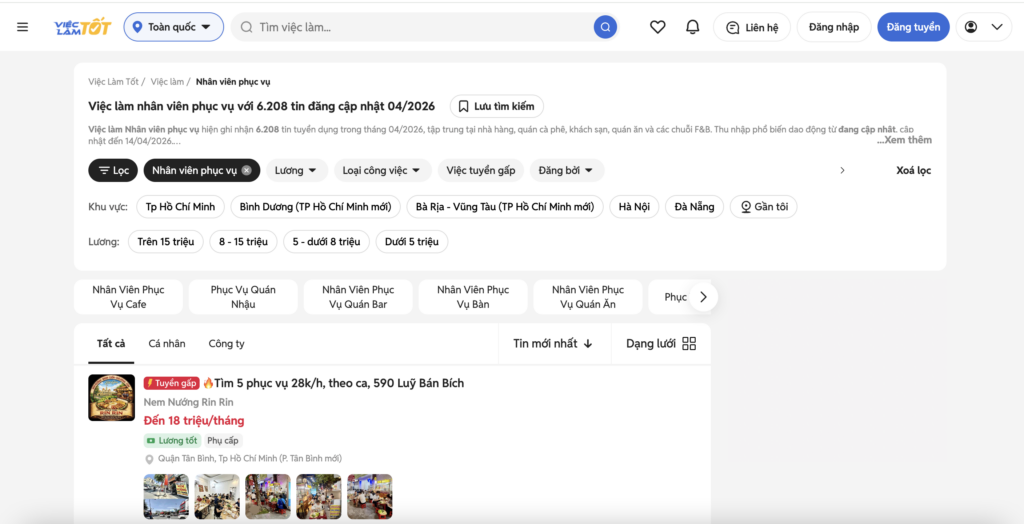1024x524 pixels.
Task: Select Tp Hồ Chí Minh area chip
Action: click(180, 207)
